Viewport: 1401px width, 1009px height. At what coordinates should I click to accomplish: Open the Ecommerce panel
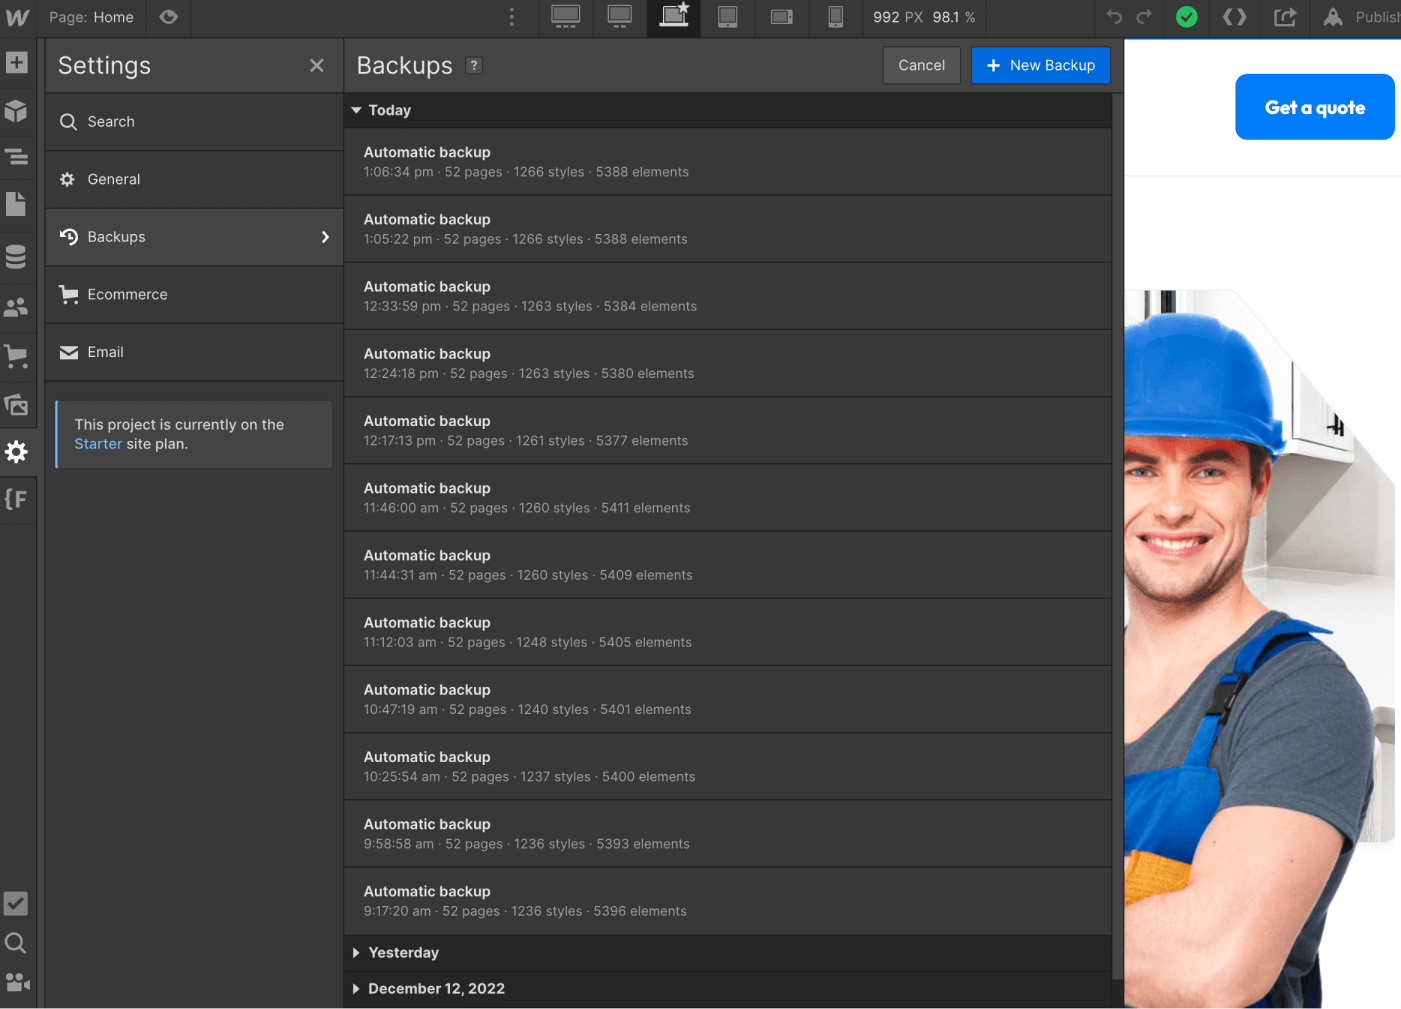pyautogui.click(x=16, y=355)
